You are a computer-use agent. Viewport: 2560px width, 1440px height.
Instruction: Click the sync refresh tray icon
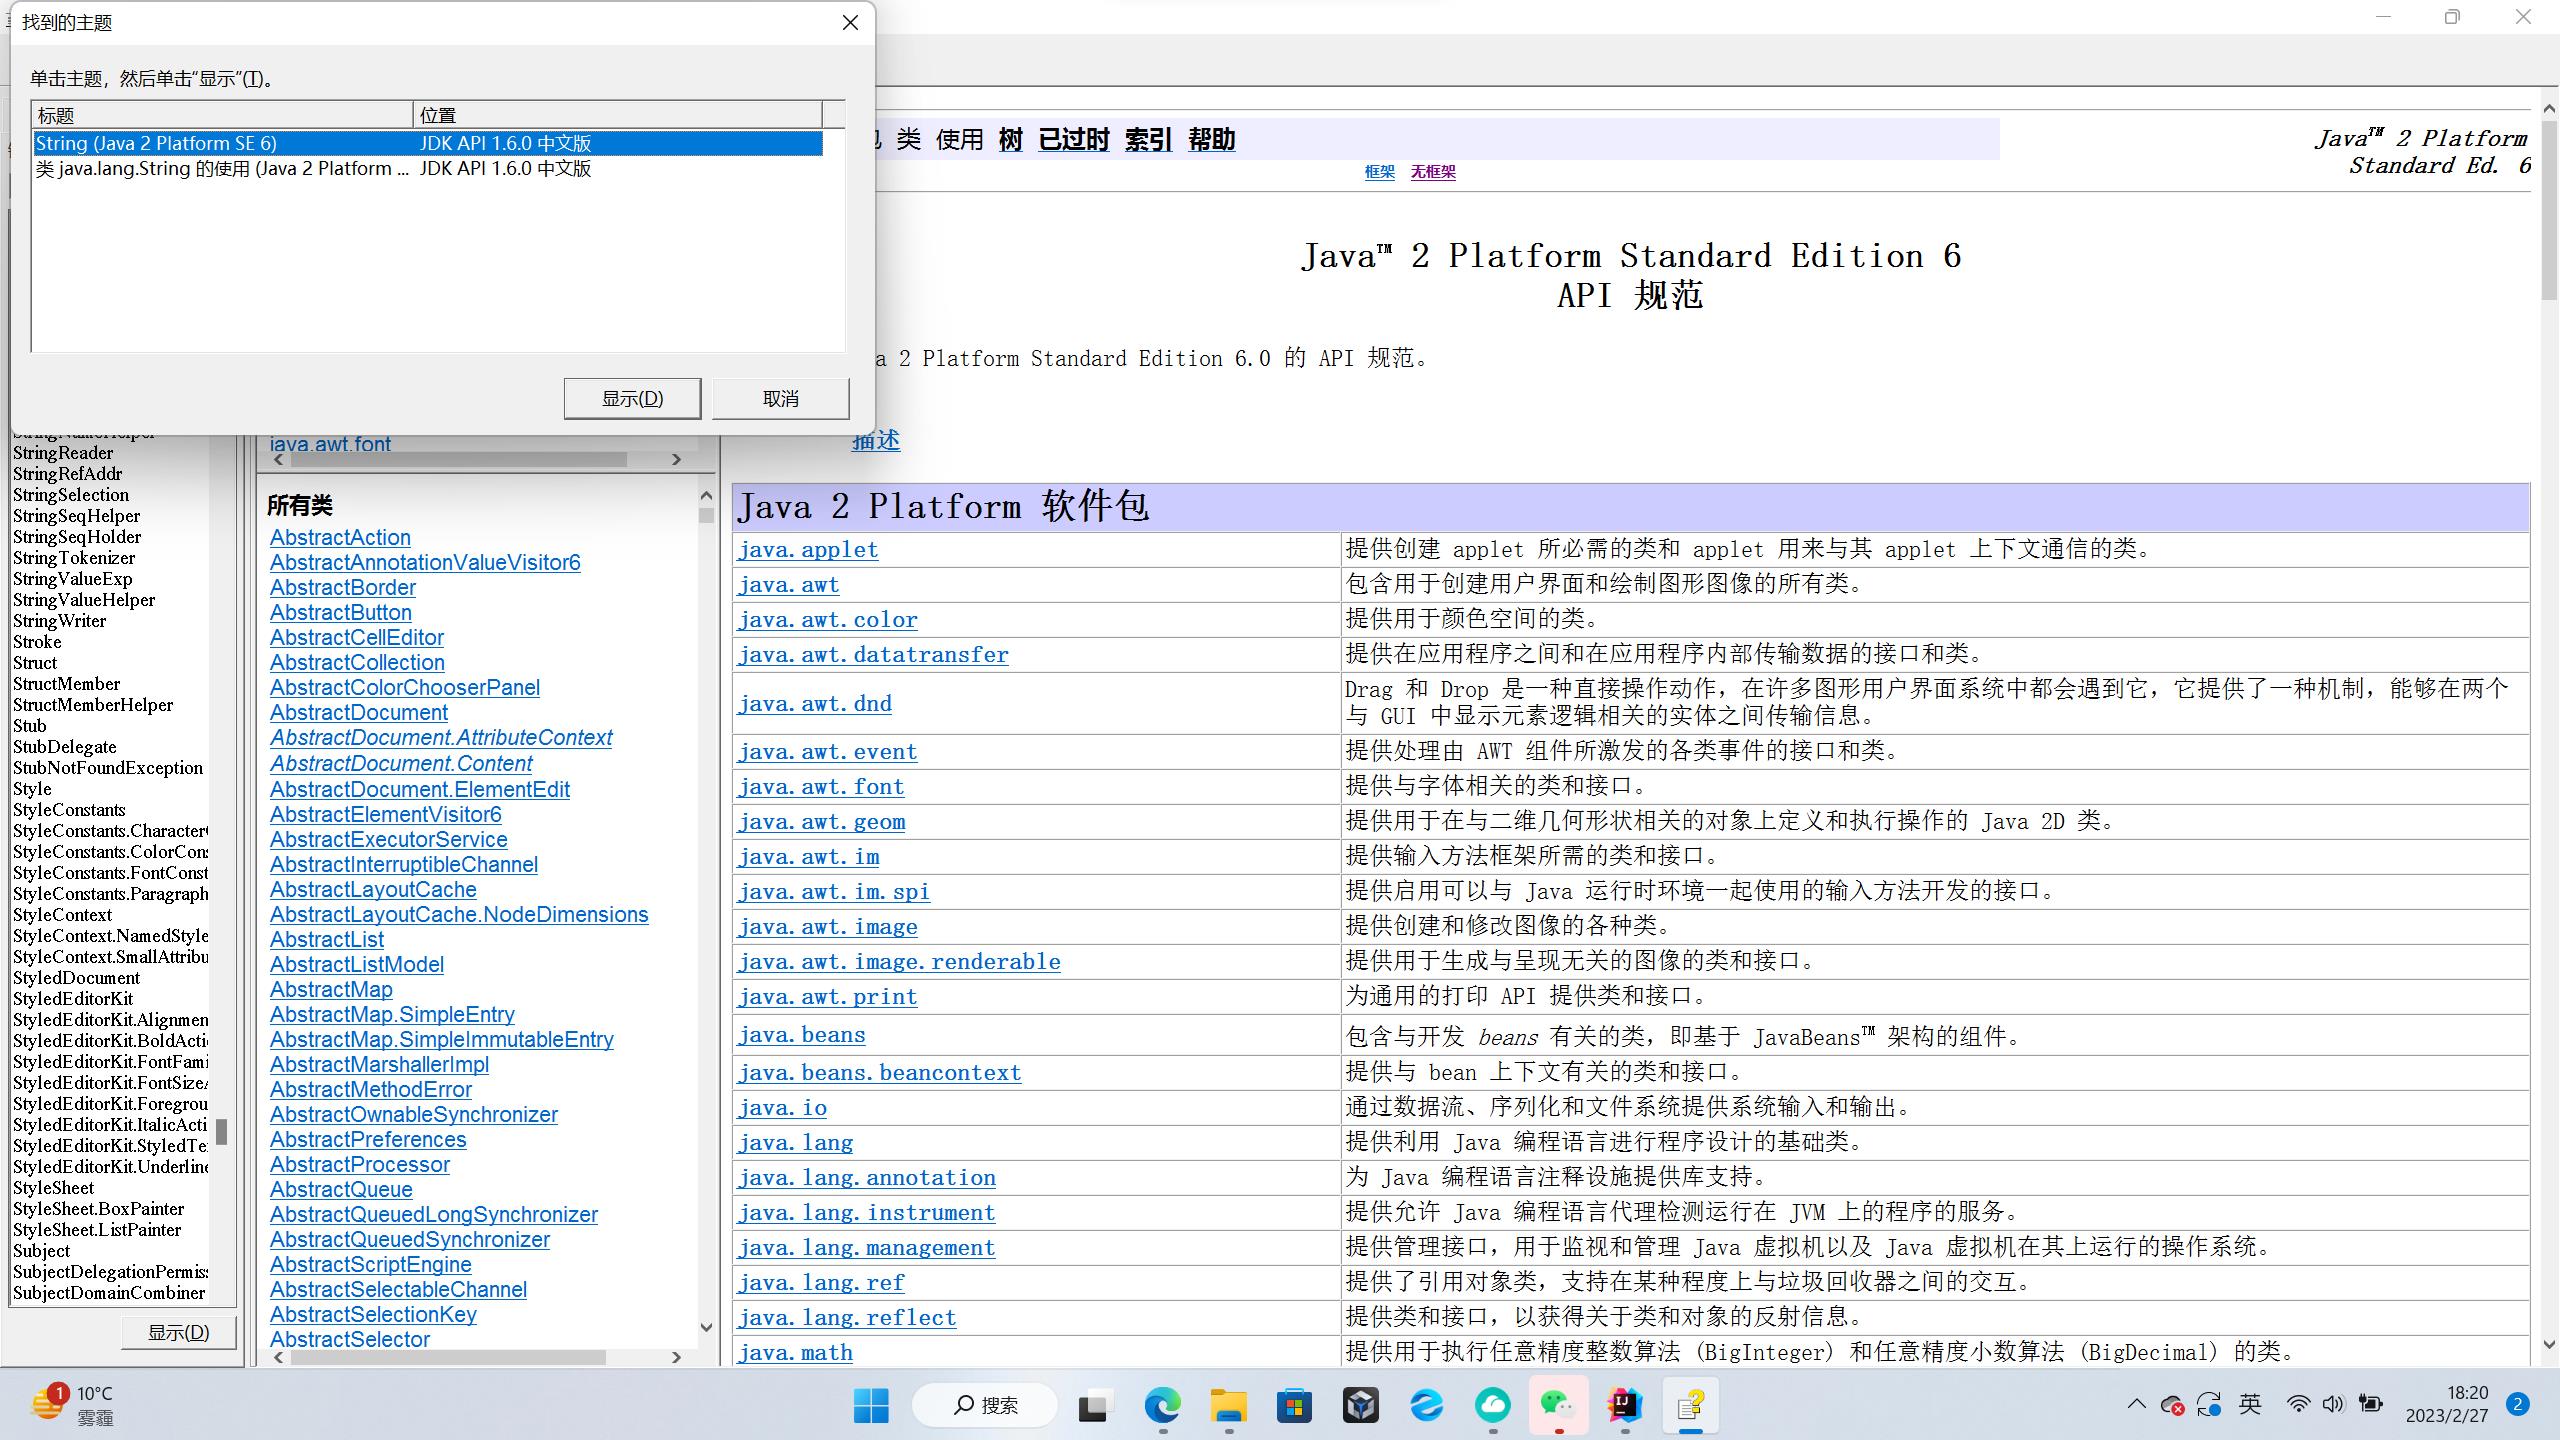coord(2209,1405)
